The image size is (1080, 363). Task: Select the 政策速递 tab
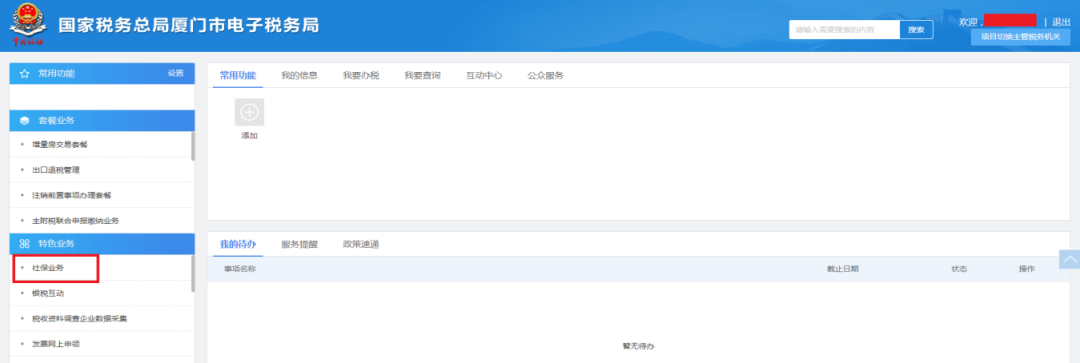click(361, 245)
